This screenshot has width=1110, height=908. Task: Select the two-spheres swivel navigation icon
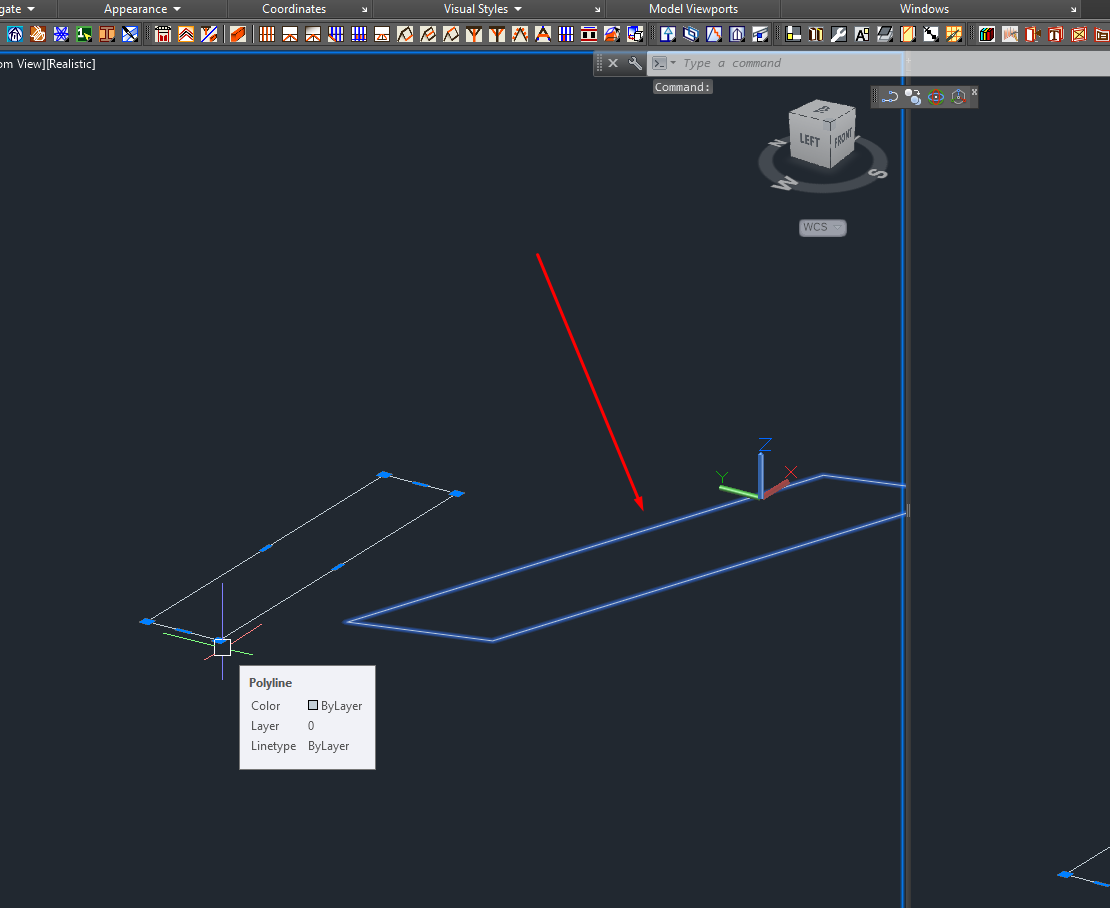tap(912, 97)
